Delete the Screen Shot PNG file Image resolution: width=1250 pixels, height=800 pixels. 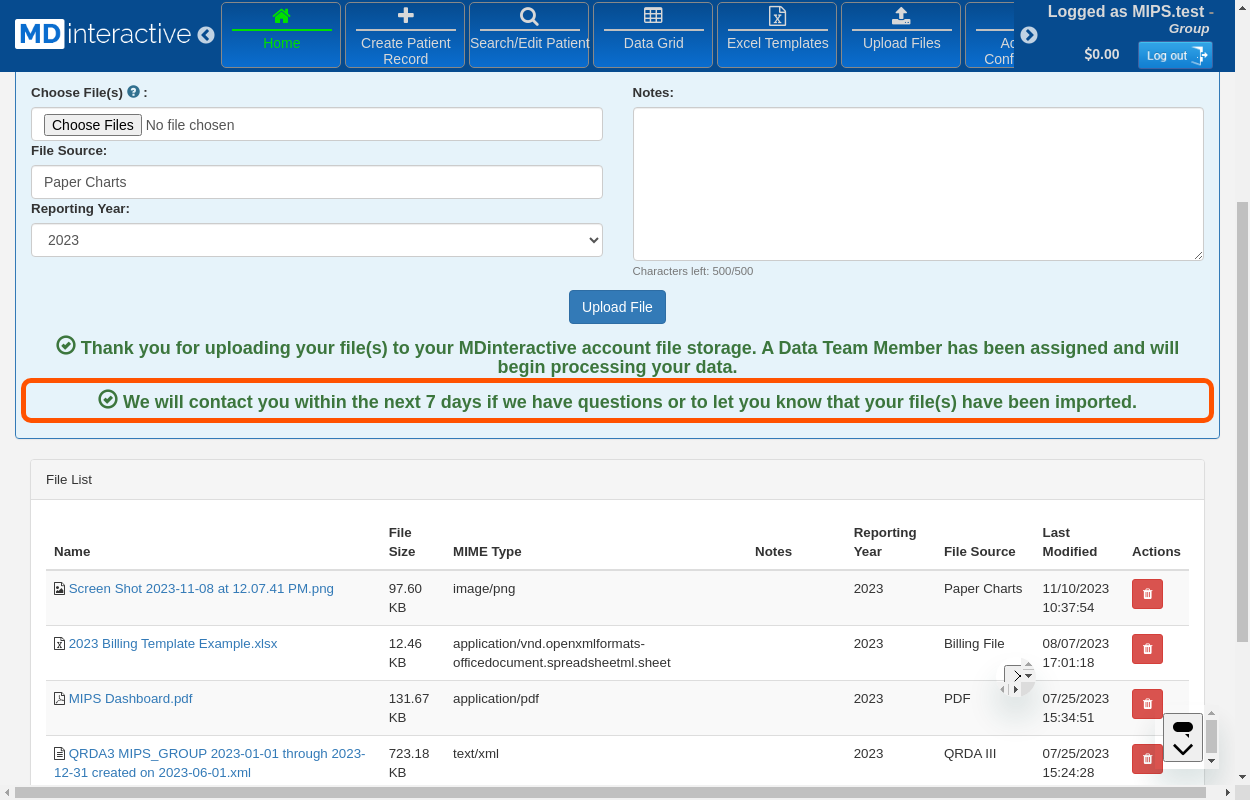pyautogui.click(x=1147, y=594)
